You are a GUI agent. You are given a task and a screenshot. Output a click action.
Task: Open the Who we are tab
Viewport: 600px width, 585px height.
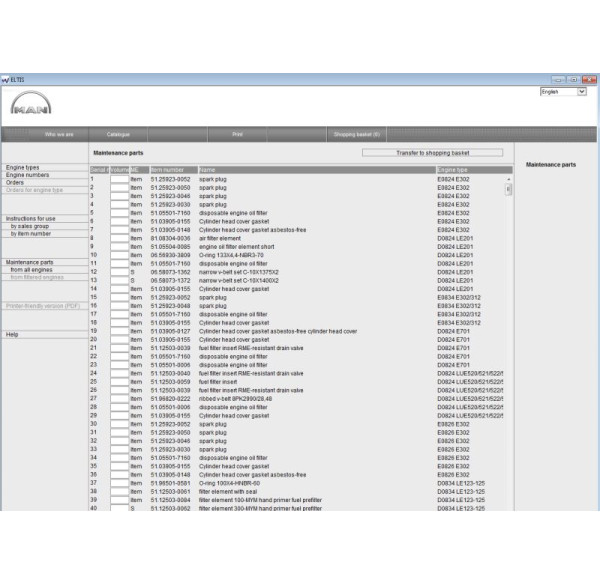point(57,132)
